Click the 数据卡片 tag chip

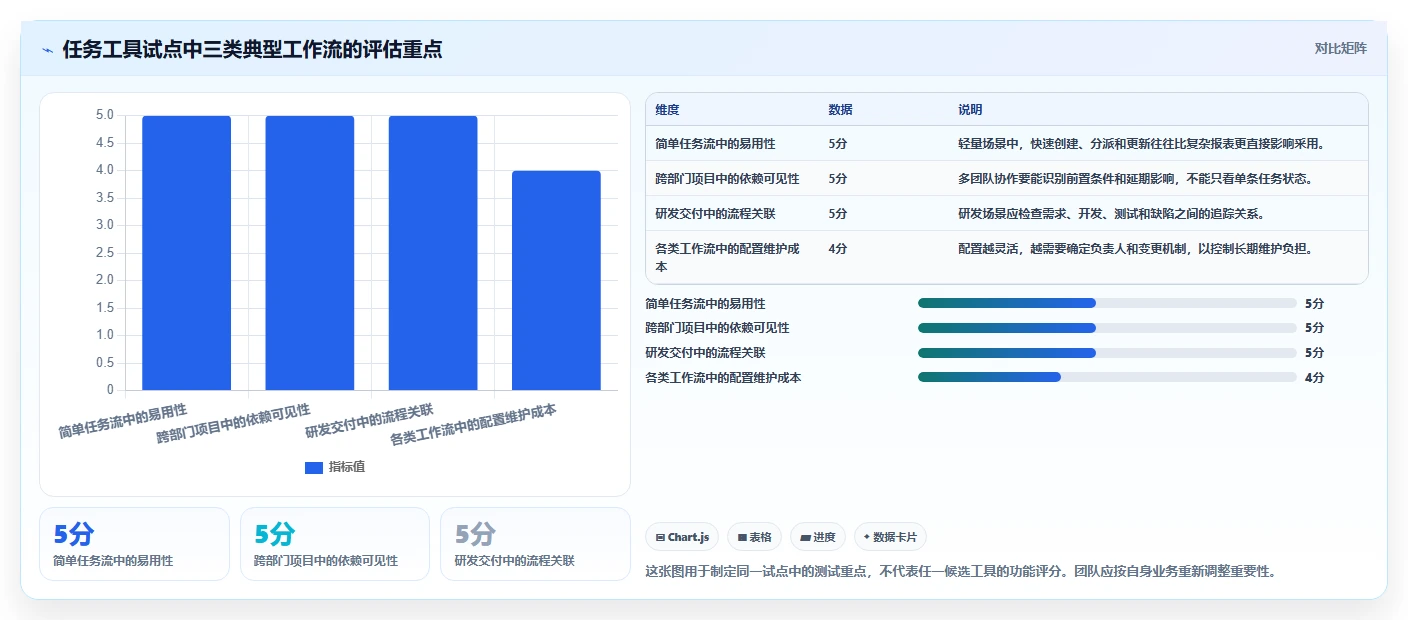[889, 537]
